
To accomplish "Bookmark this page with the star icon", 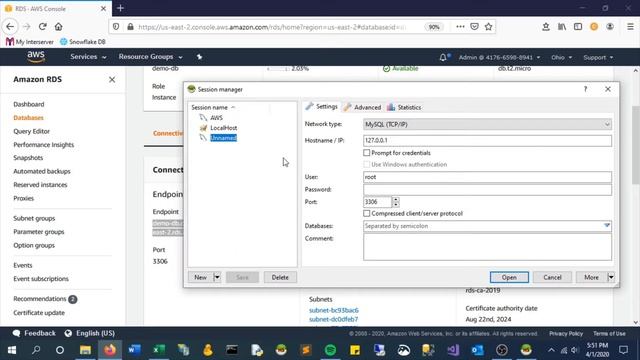I will click(488, 27).
